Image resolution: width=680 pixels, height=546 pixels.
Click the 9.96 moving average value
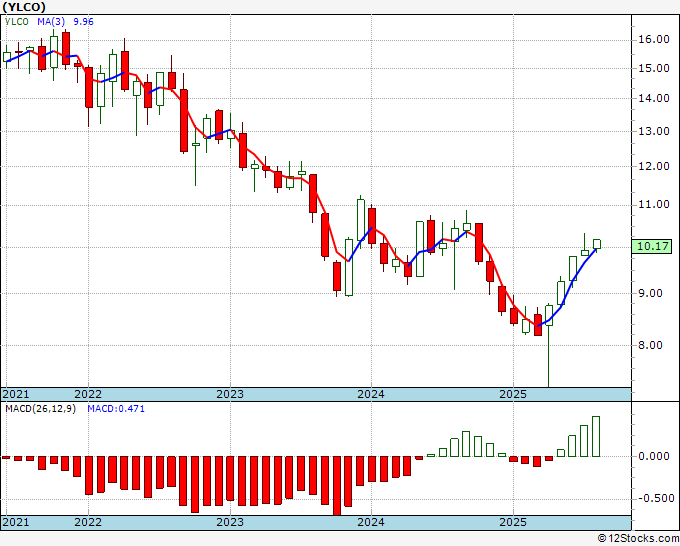83,22
